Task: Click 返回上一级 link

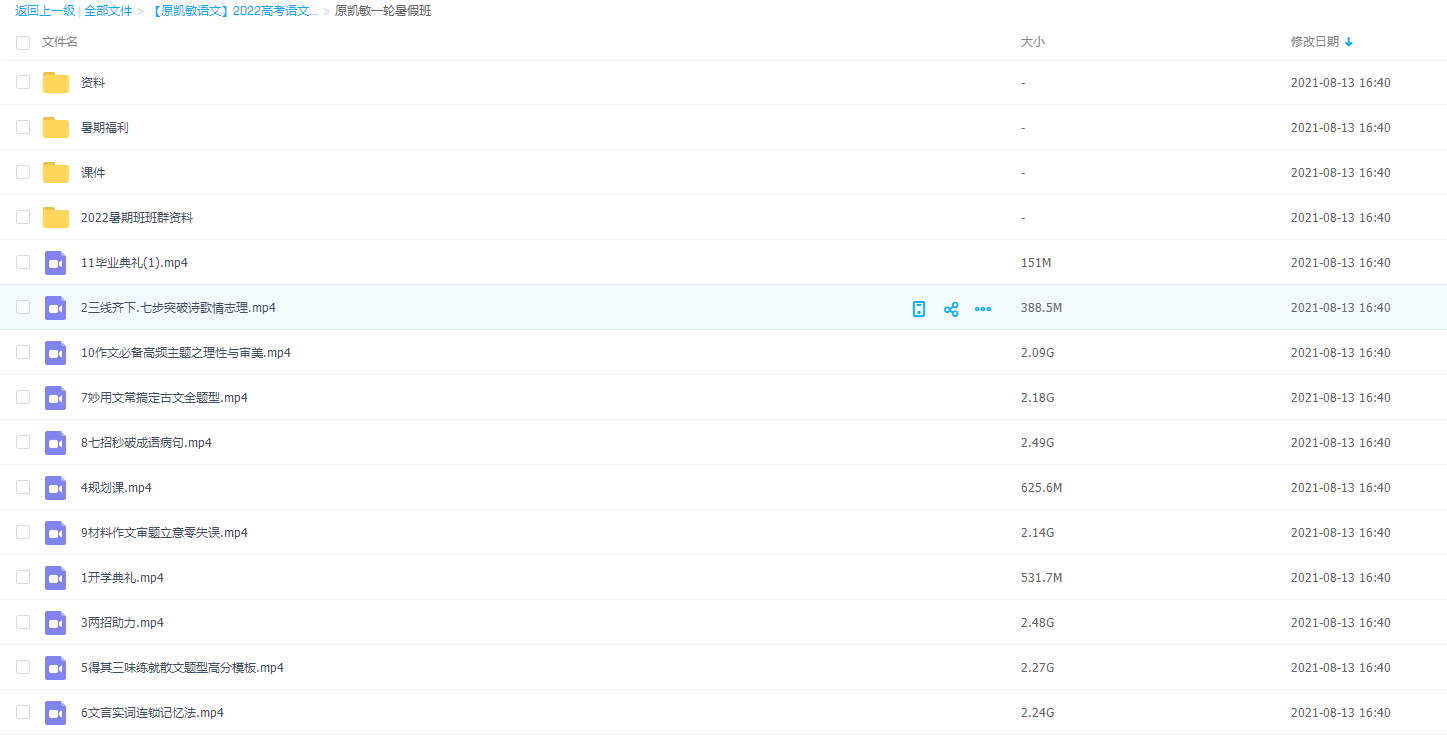Action: click(x=44, y=11)
